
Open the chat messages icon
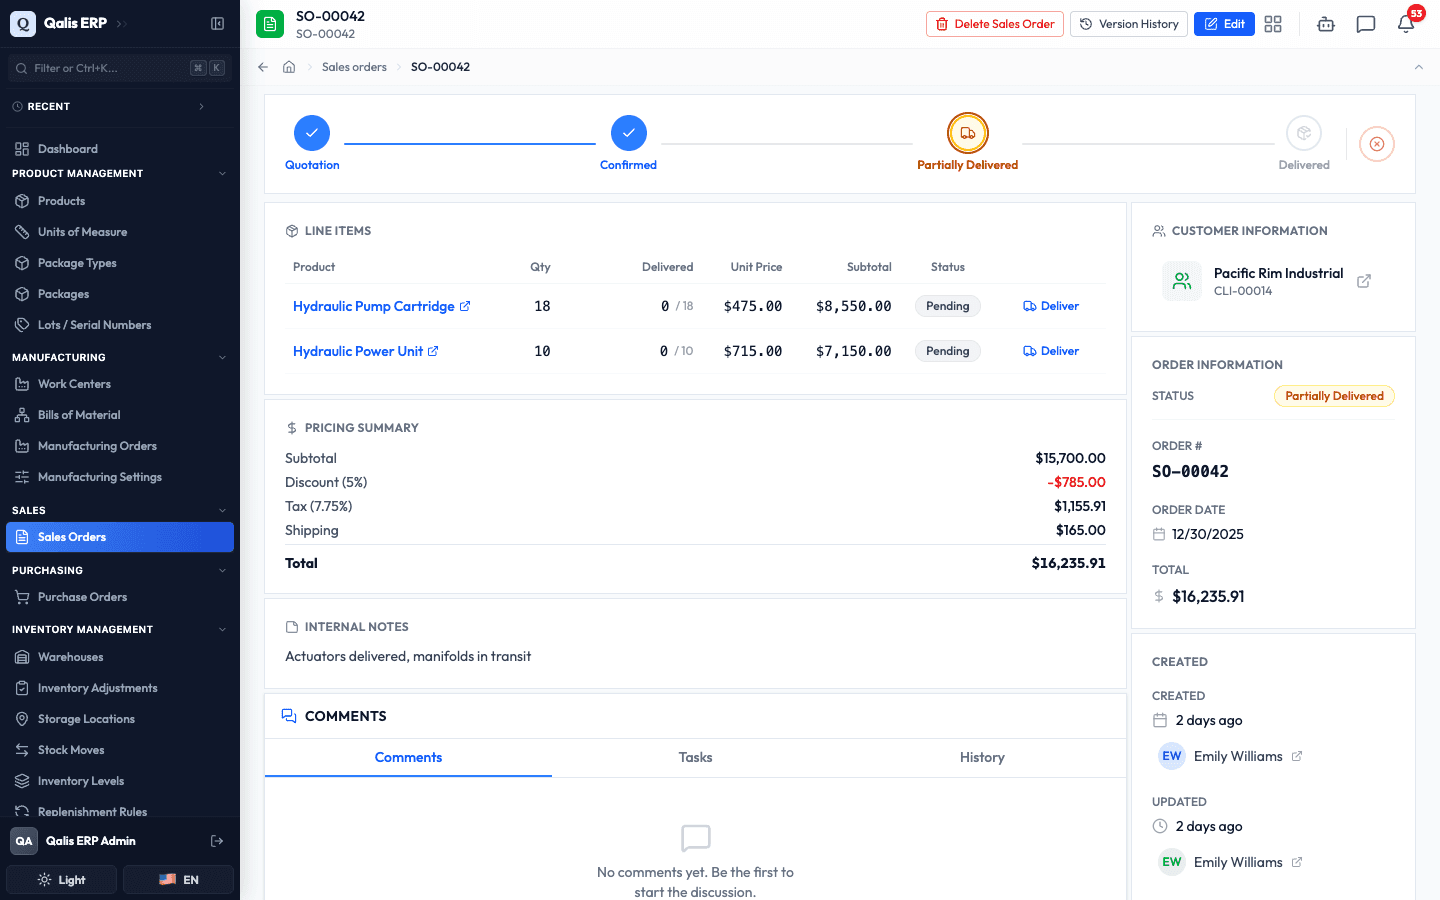pos(1366,24)
